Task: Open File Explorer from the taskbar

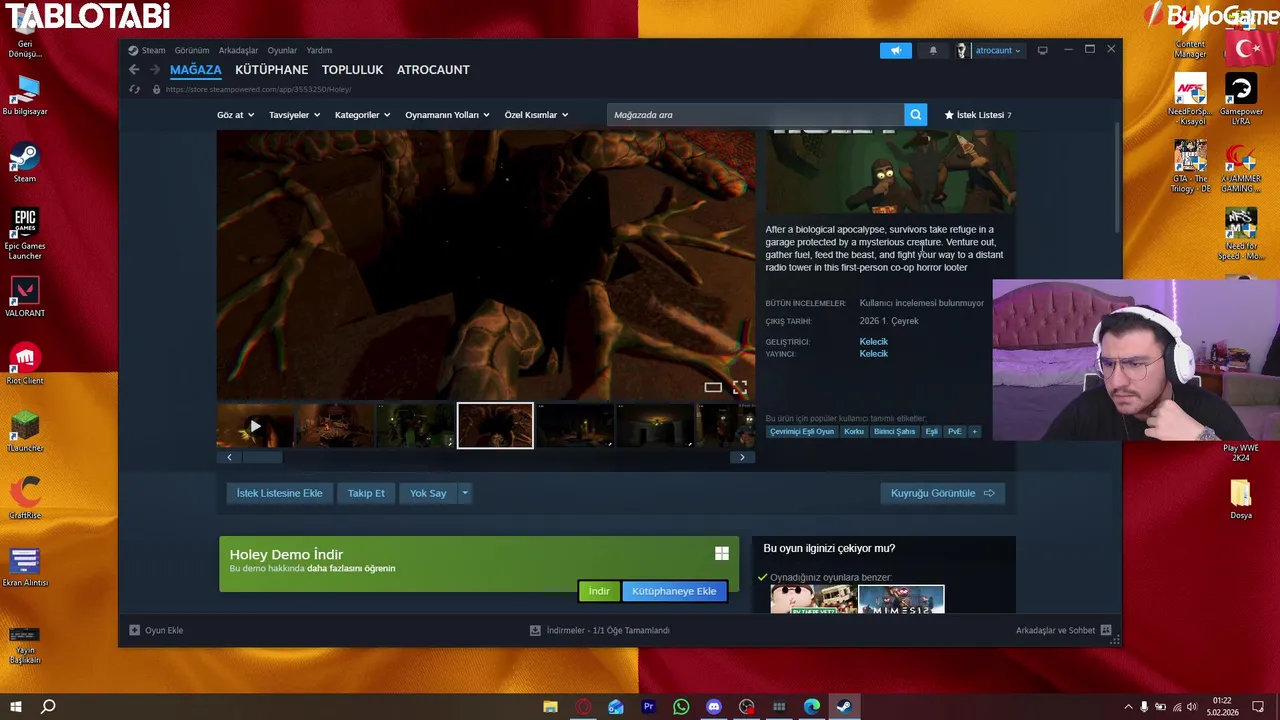Action: 550,707
